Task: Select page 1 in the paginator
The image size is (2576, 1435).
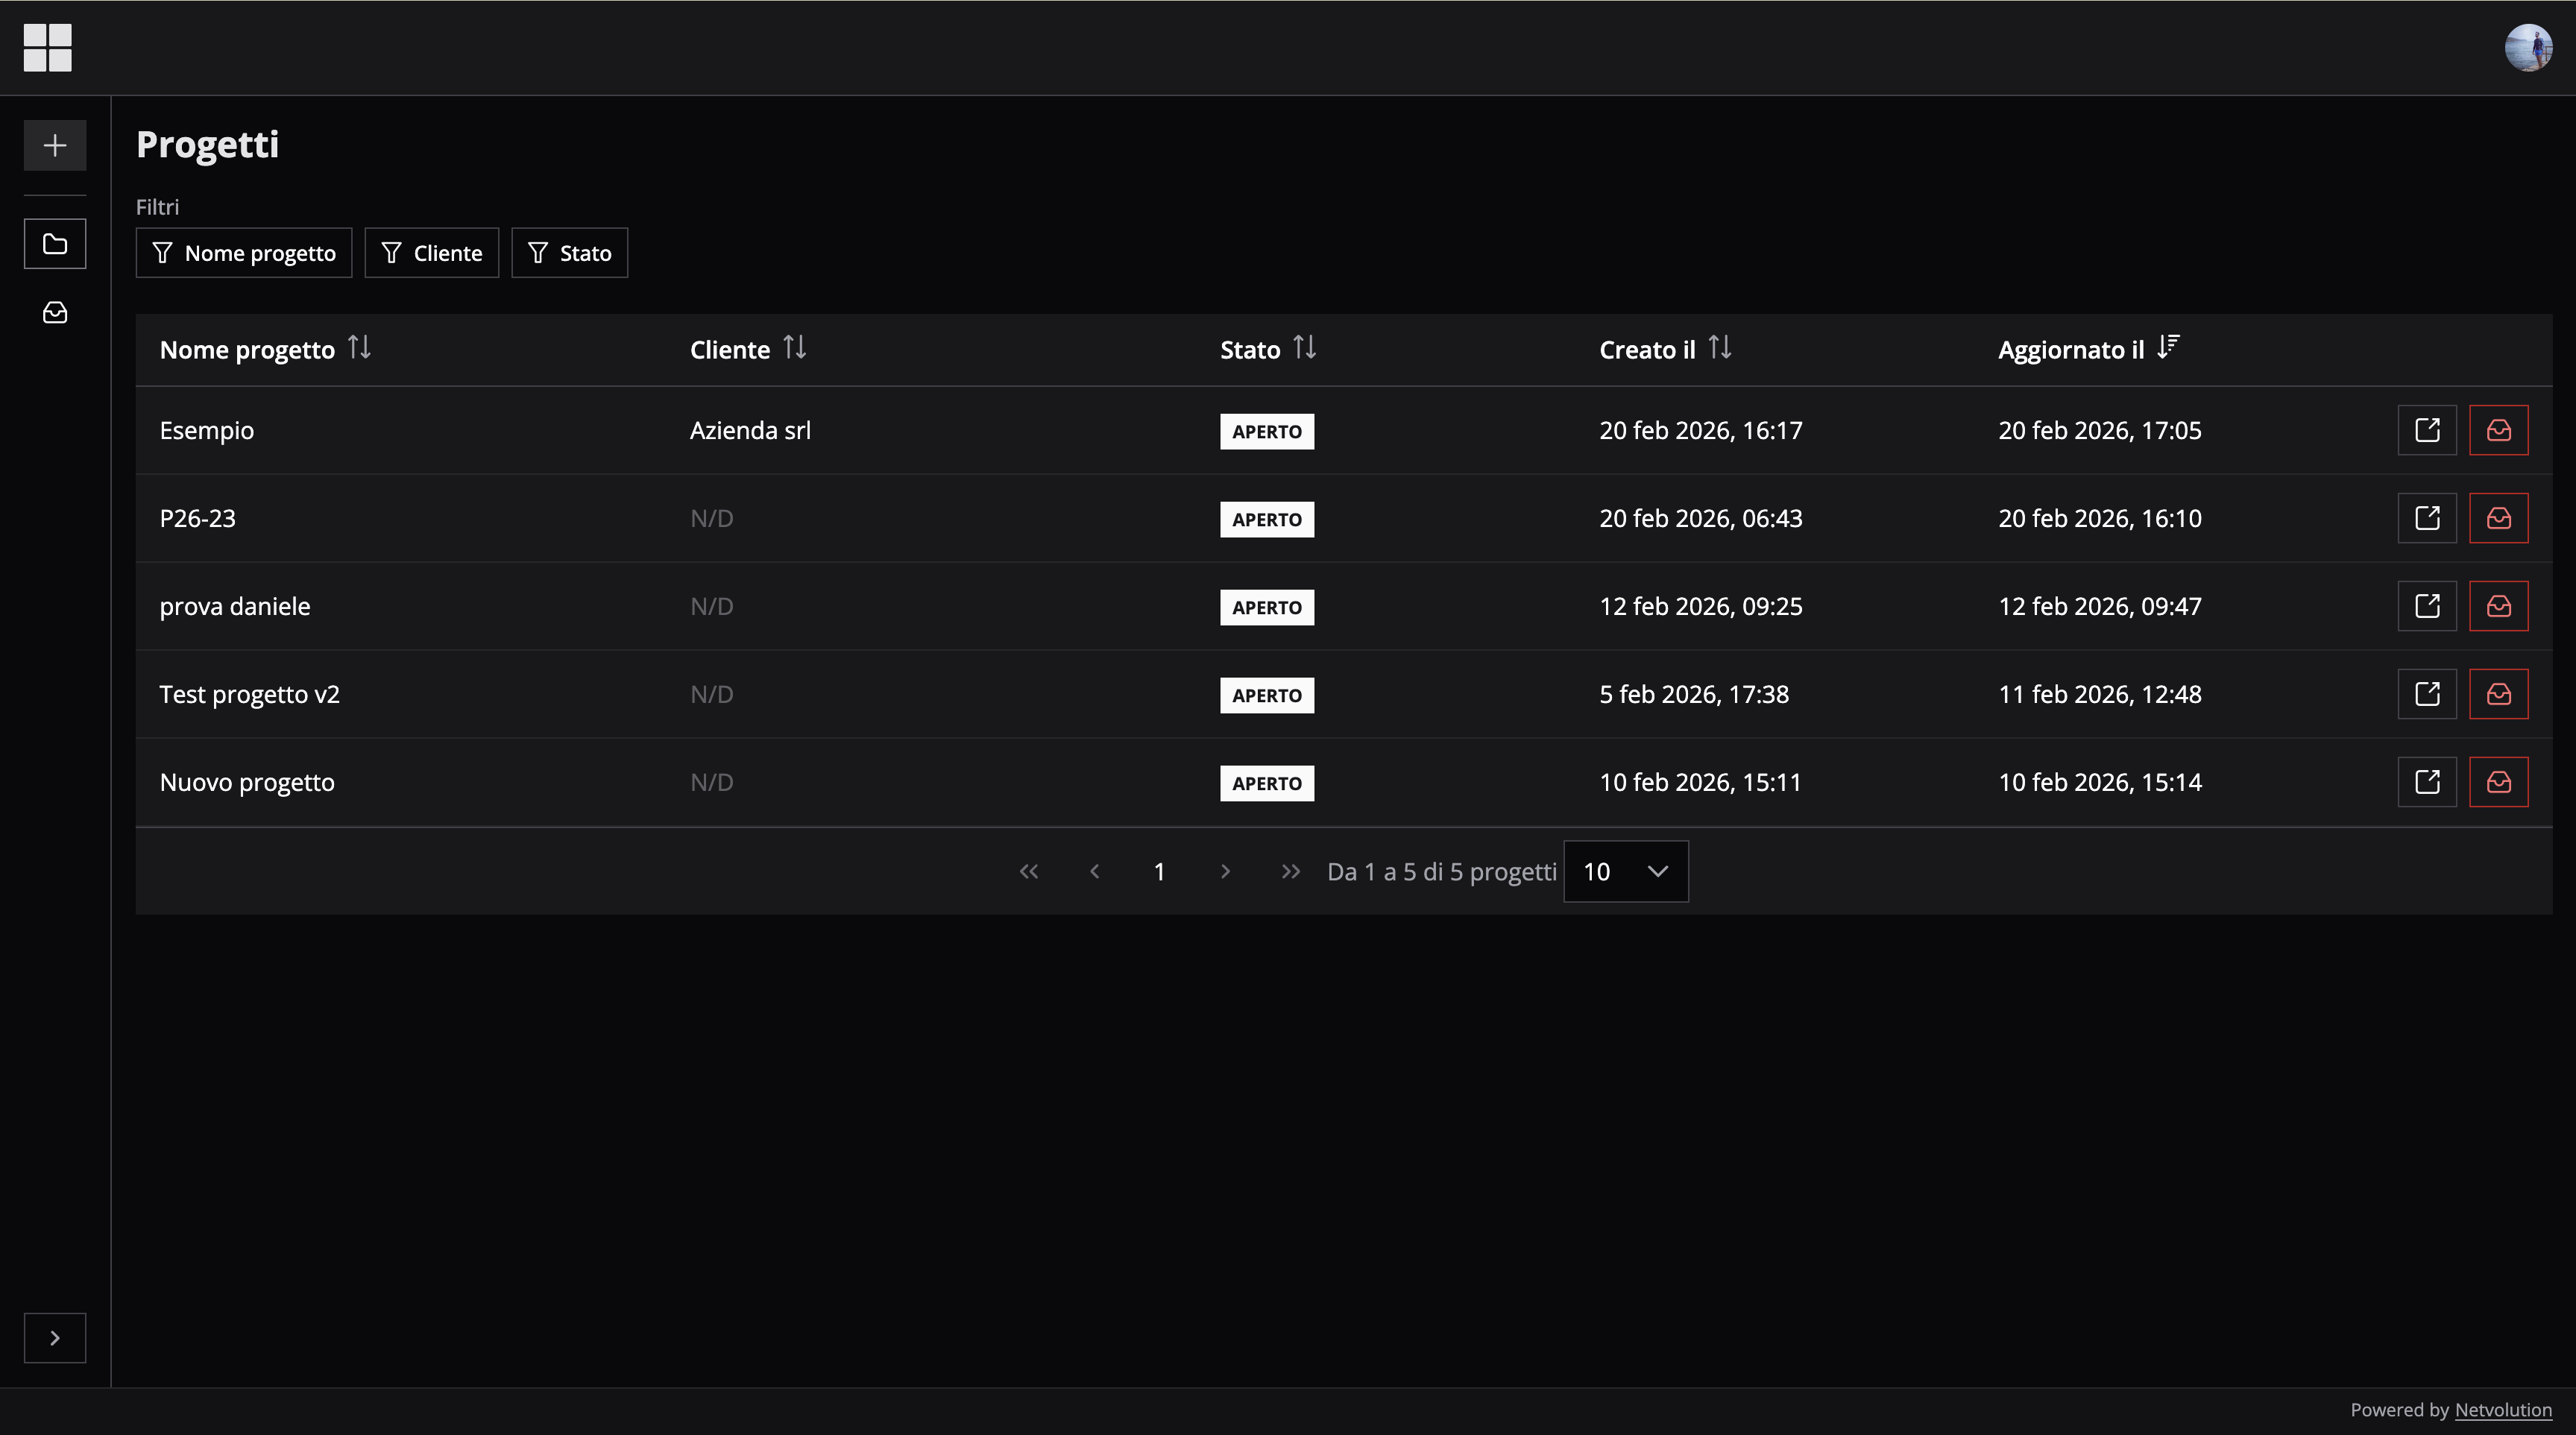Action: pyautogui.click(x=1159, y=871)
